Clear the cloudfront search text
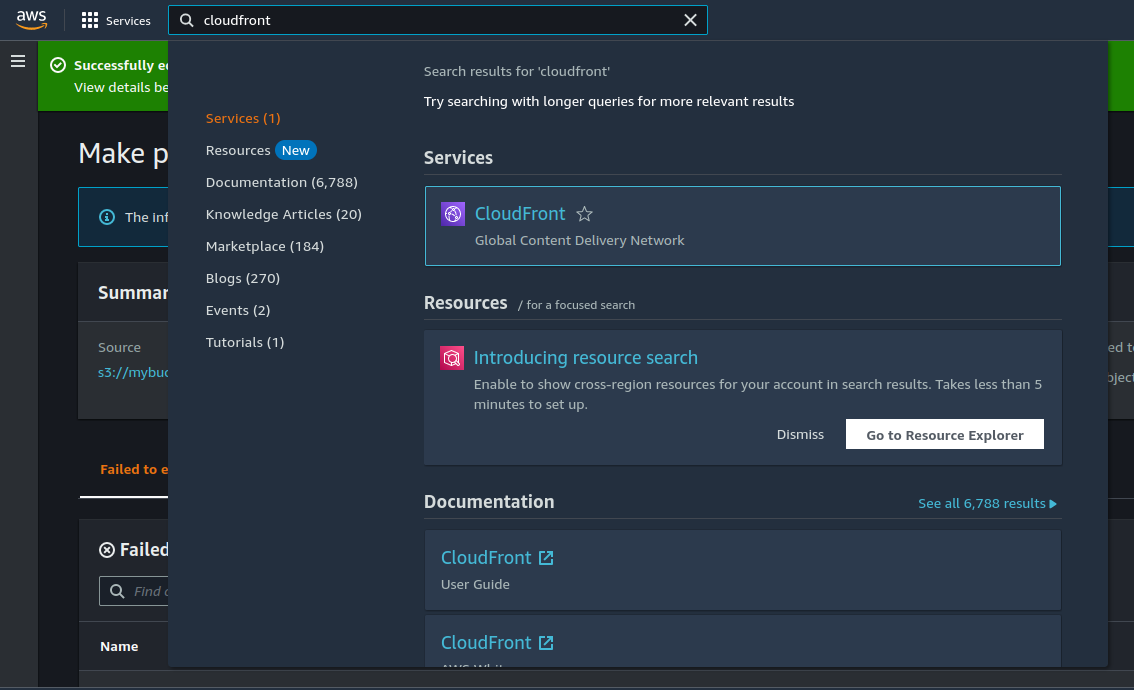Viewport: 1134px width, 690px height. [690, 20]
